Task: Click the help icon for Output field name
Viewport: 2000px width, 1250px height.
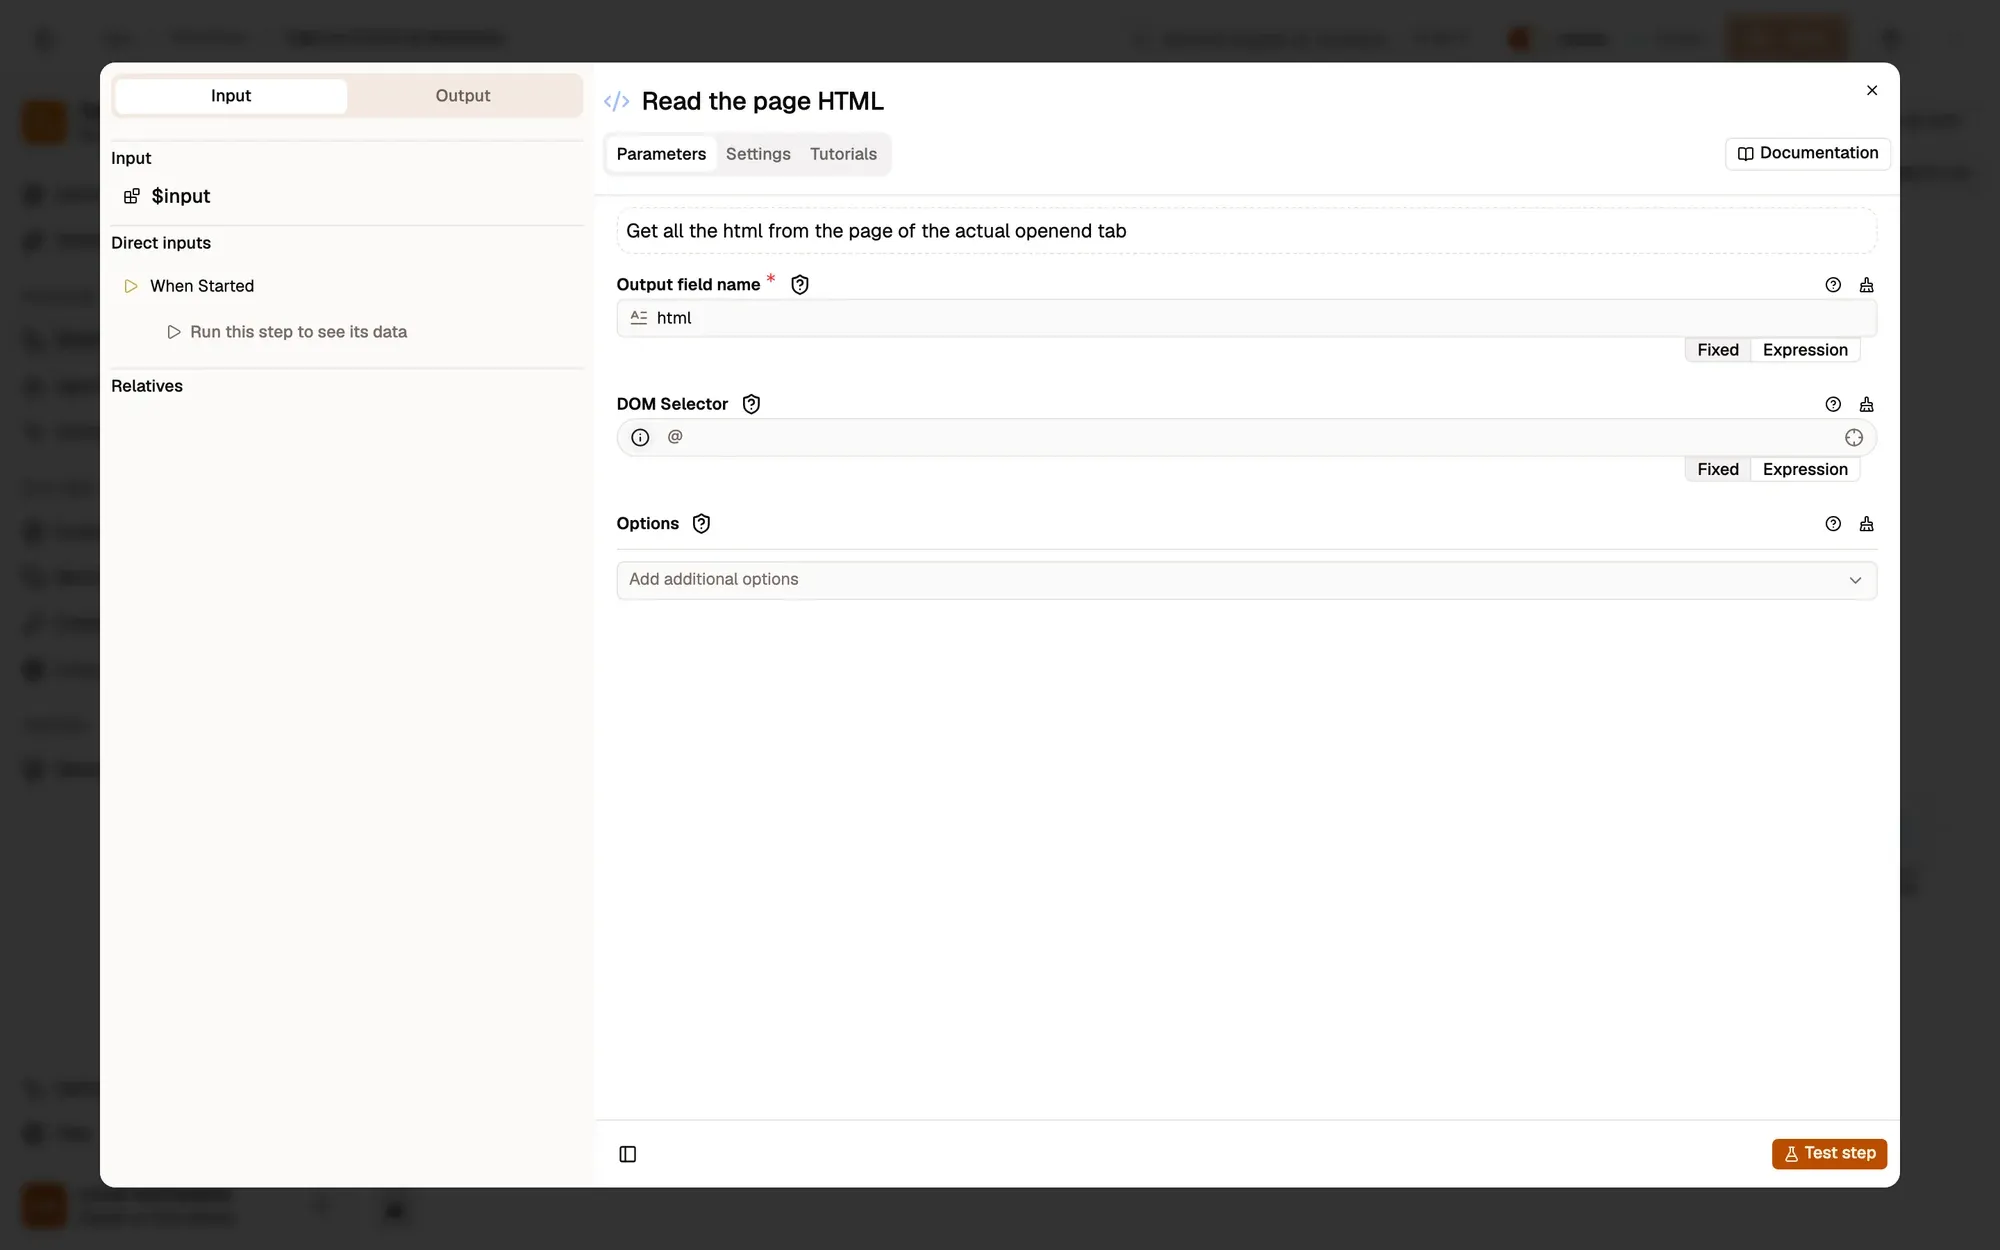Action: point(1833,285)
